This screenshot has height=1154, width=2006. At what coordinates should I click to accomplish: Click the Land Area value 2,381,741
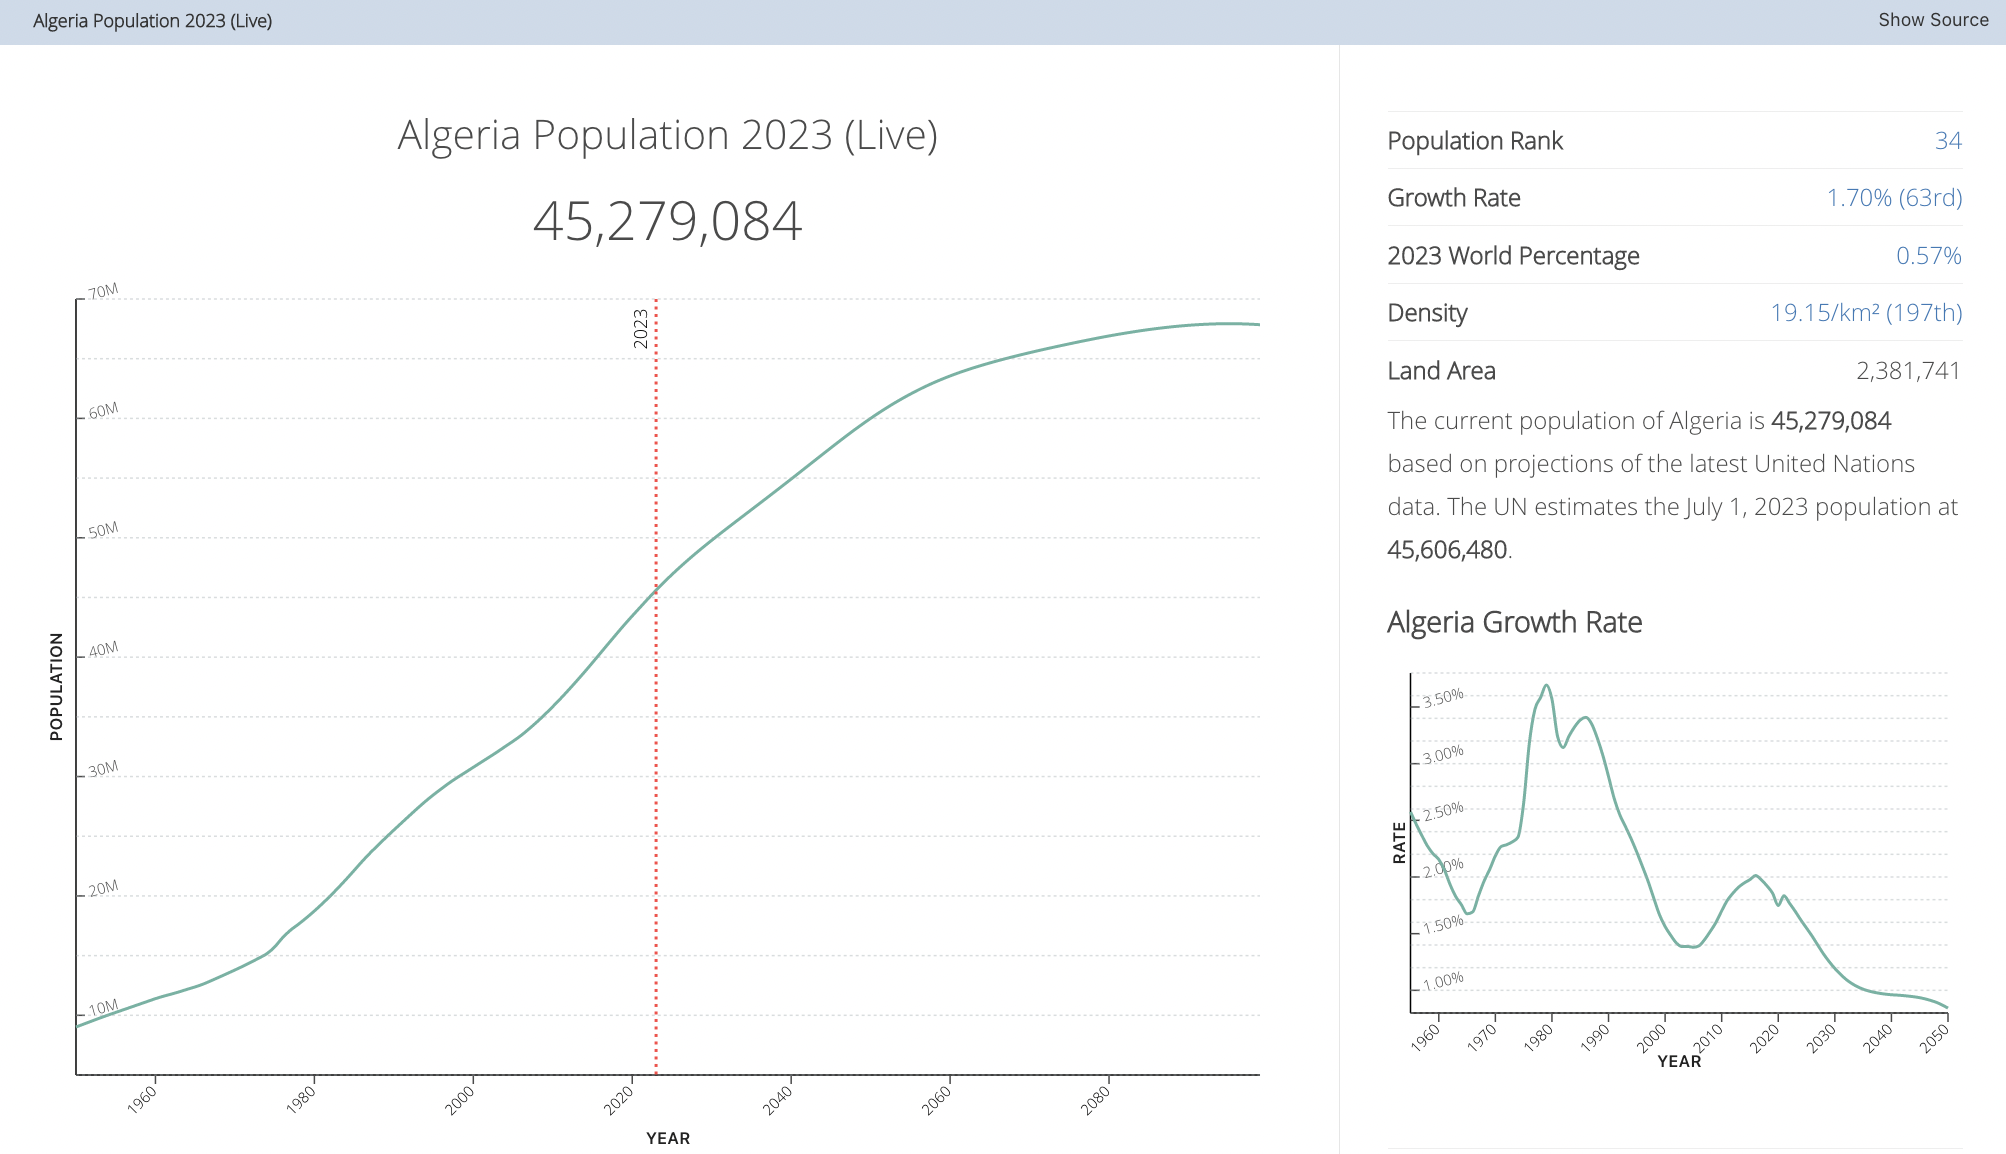click(x=1907, y=371)
